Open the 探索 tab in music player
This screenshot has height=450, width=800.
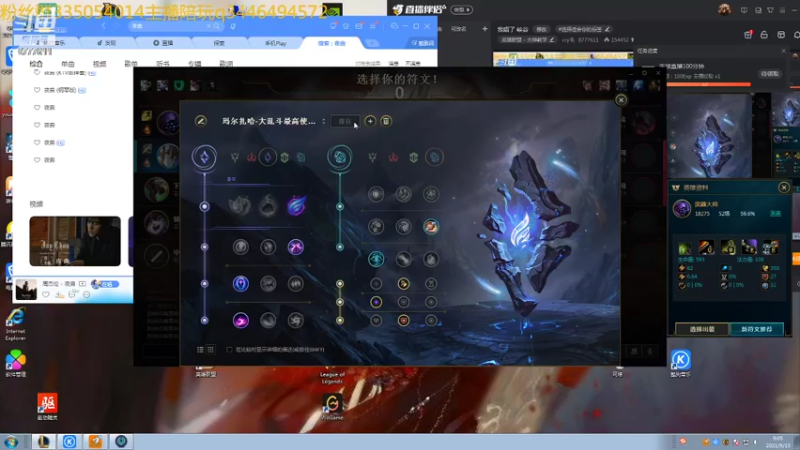coord(219,43)
